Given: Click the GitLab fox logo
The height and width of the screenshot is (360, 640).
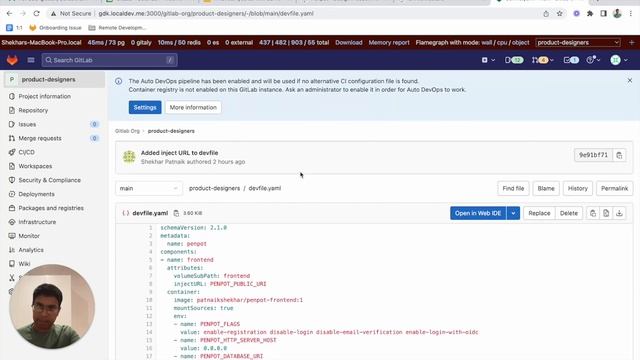Looking at the screenshot, I should coord(12,60).
